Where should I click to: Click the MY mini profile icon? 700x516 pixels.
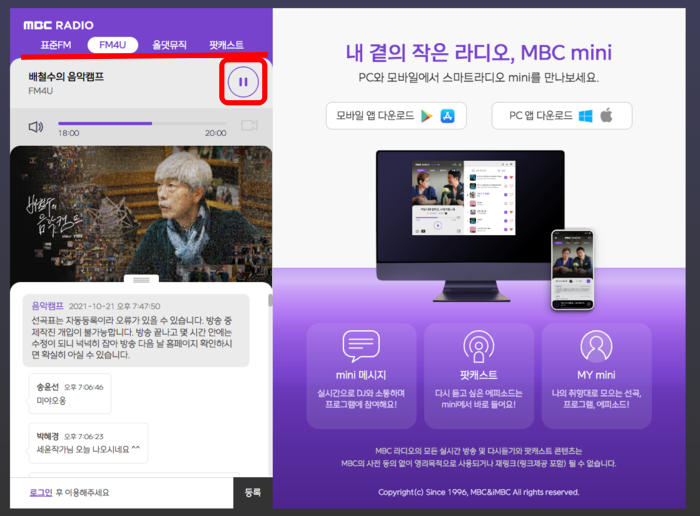click(596, 345)
